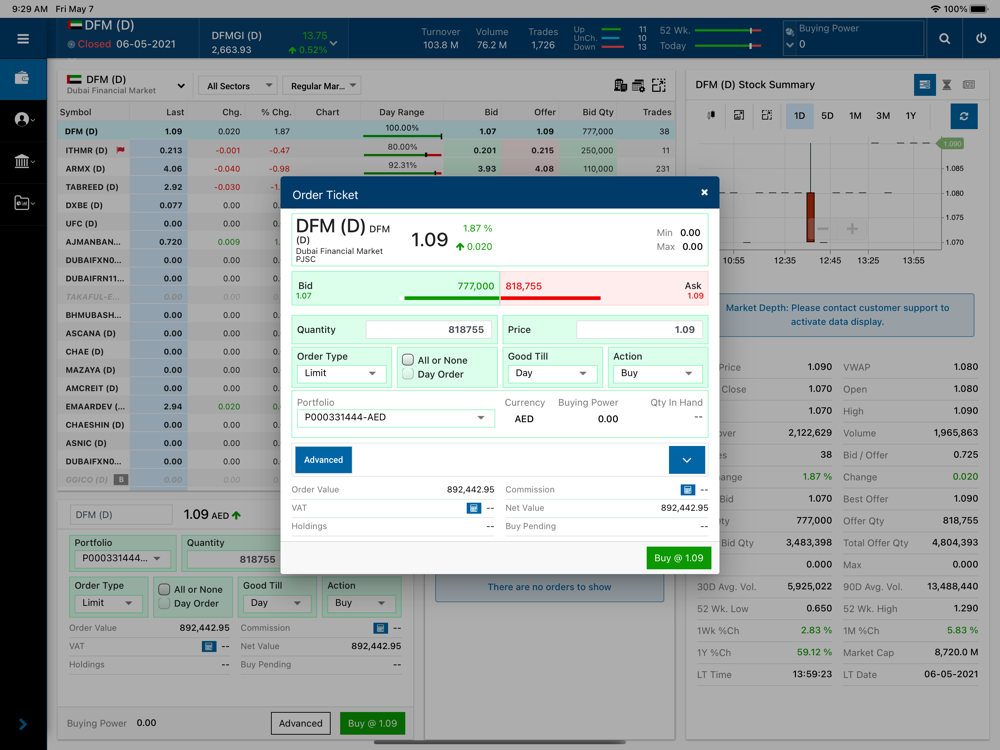Open the user account sidebar icon
Image resolution: width=1000 pixels, height=750 pixels.
point(22,119)
